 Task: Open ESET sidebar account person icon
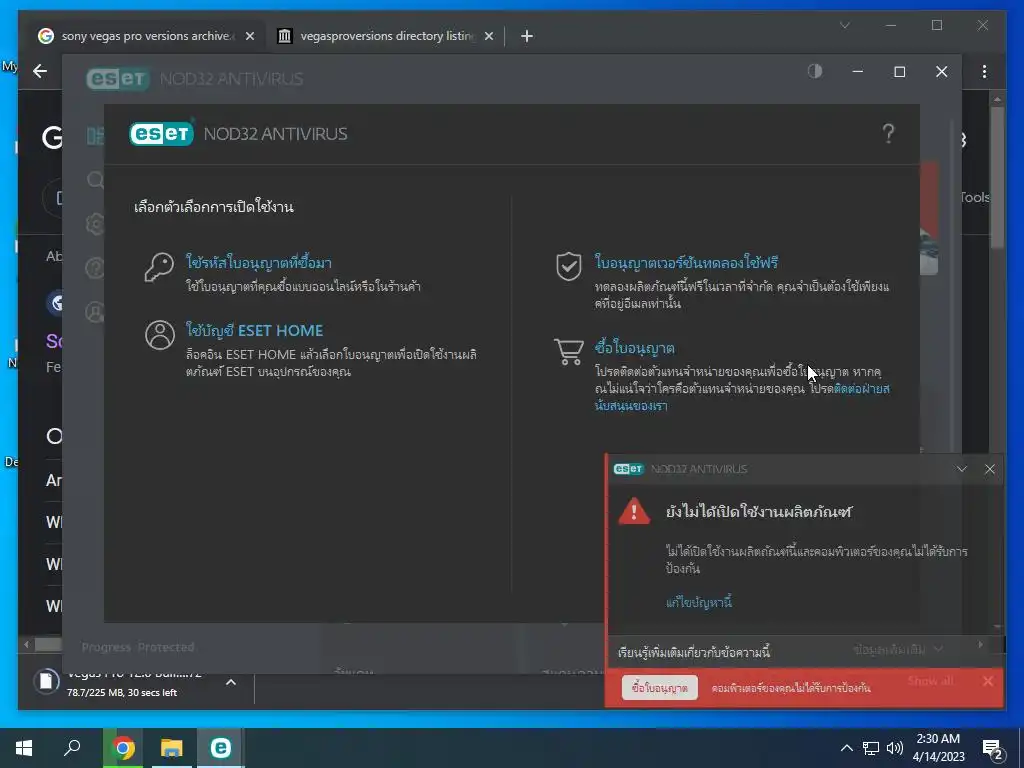95,312
